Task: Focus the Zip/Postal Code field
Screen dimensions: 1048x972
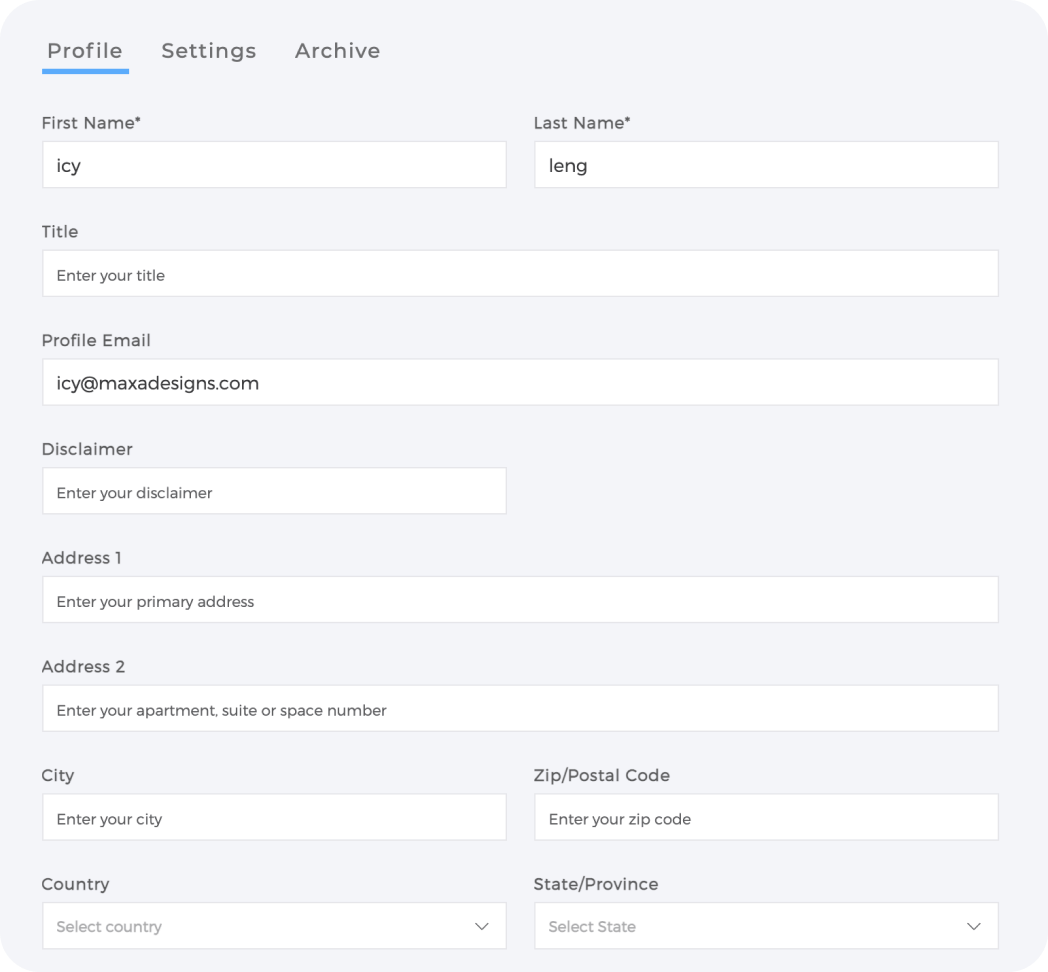Action: 766,818
